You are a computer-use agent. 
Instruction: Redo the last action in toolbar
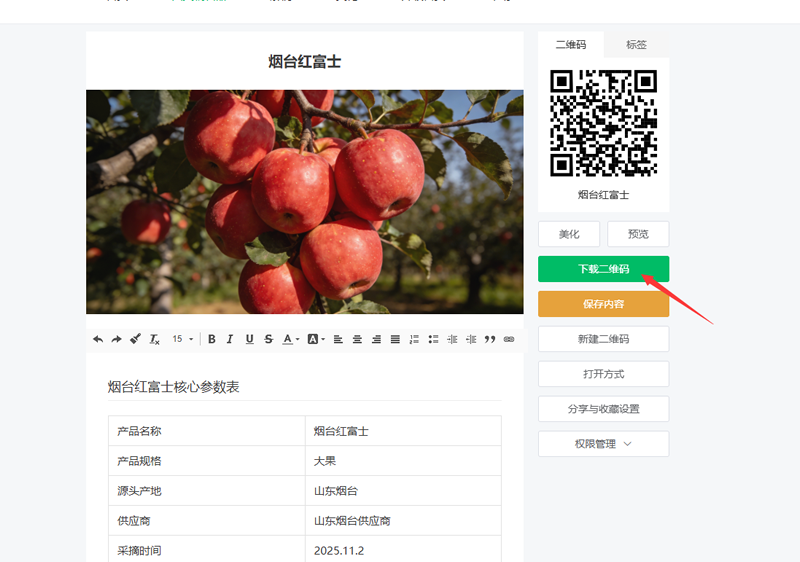(116, 339)
